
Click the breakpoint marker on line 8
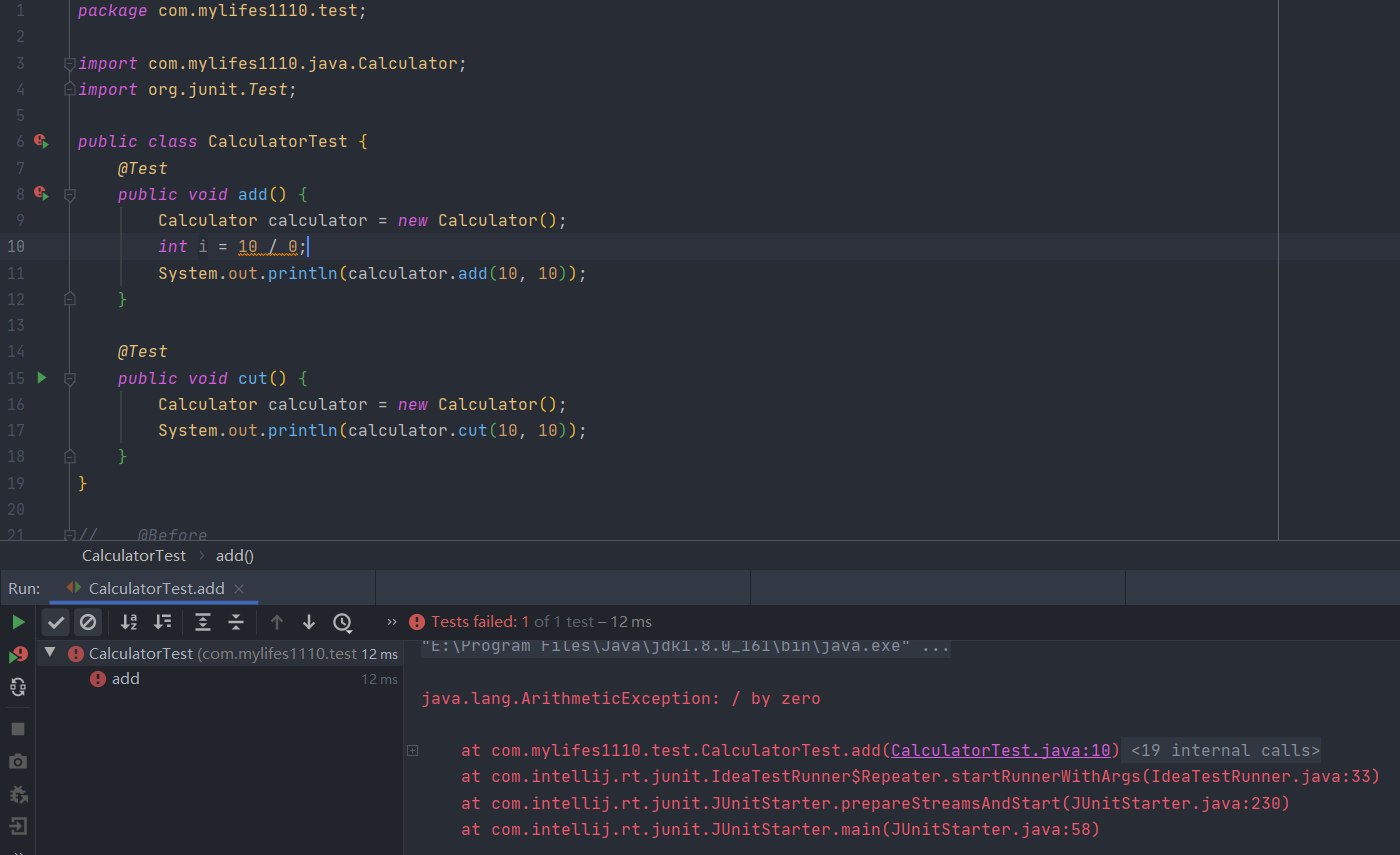click(x=40, y=193)
